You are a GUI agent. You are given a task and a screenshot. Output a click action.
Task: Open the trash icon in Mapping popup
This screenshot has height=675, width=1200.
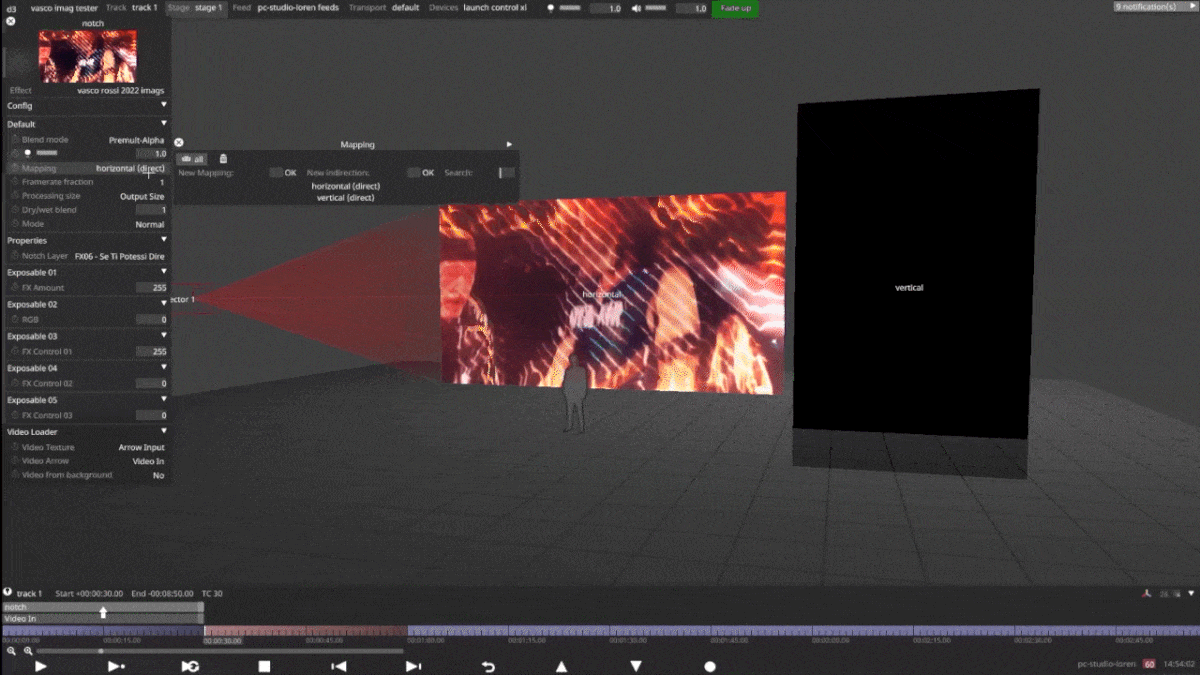pos(223,159)
